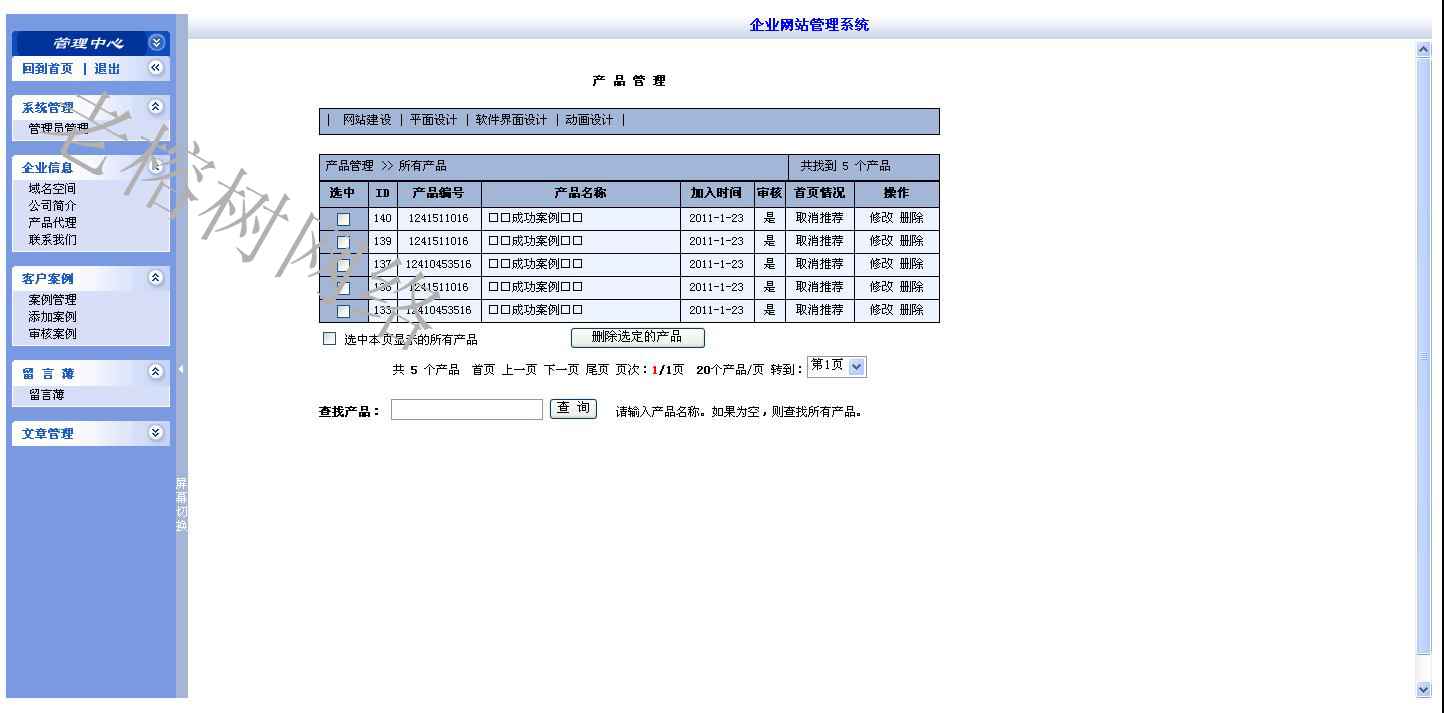This screenshot has width=1444, height=713.
Task: Open 案例管理 in the sidebar
Action: 52,300
